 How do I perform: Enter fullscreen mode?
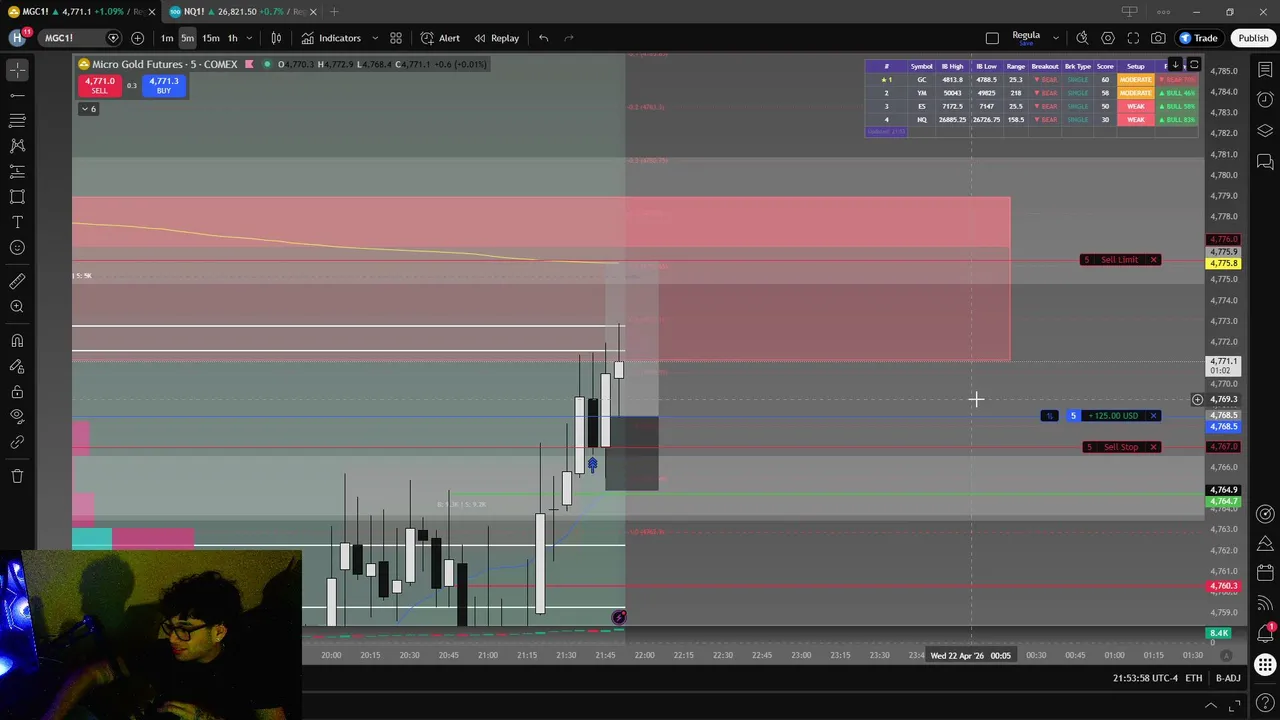pyautogui.click(x=1133, y=38)
